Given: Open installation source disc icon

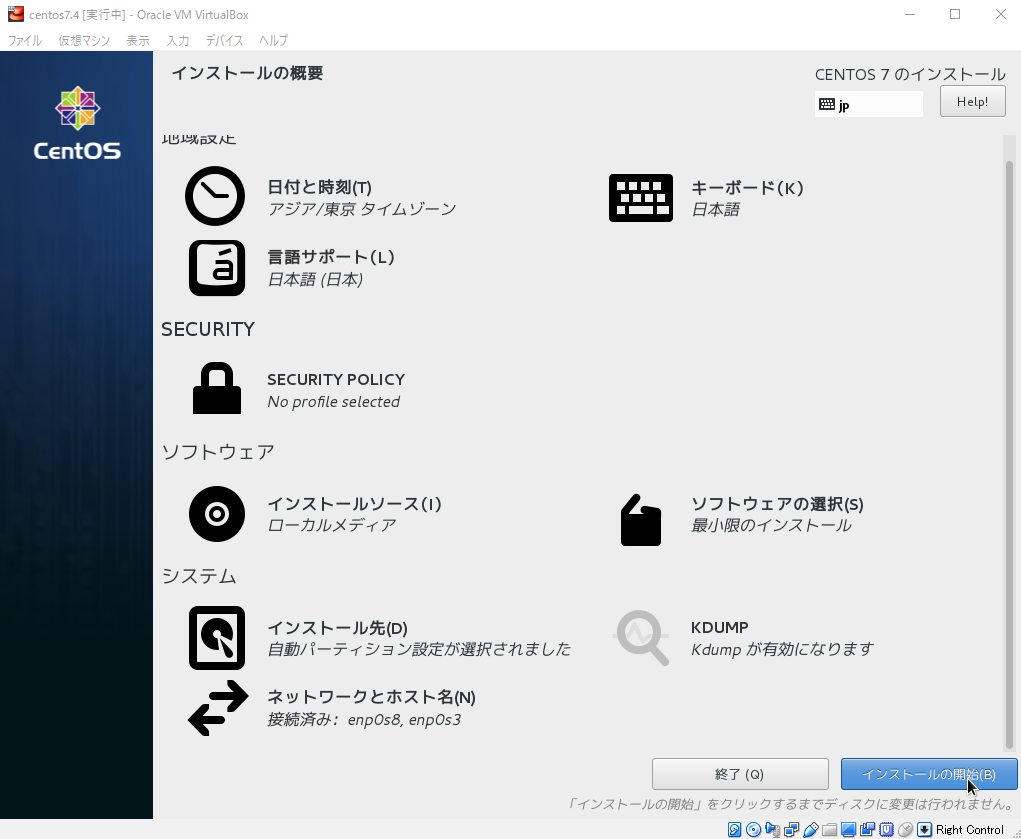Looking at the screenshot, I should tap(217, 514).
